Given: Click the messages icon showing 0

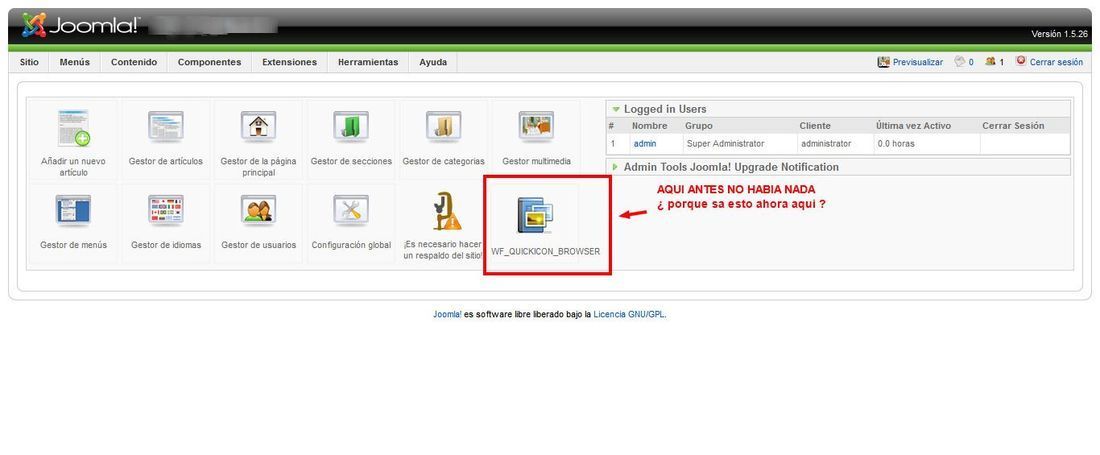Looking at the screenshot, I should 959,62.
